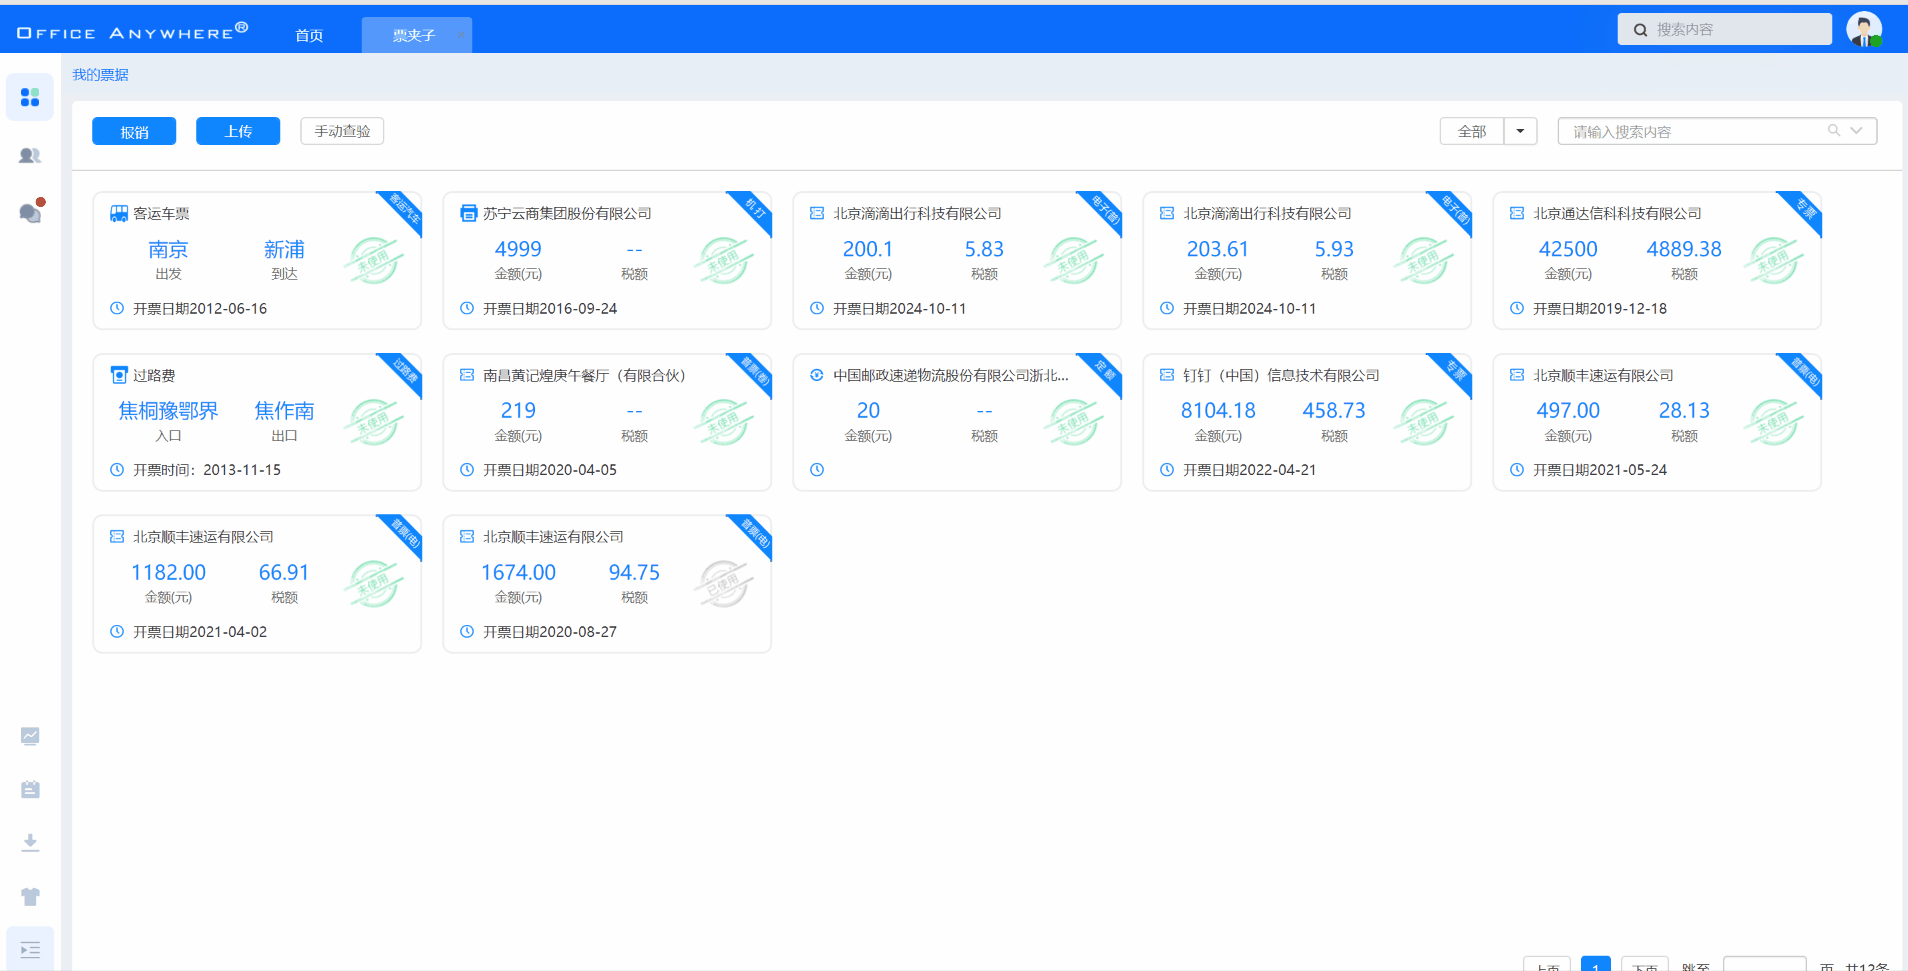The image size is (1908, 971).
Task: Expand the chevron in the ticket search box
Action: click(x=1857, y=131)
